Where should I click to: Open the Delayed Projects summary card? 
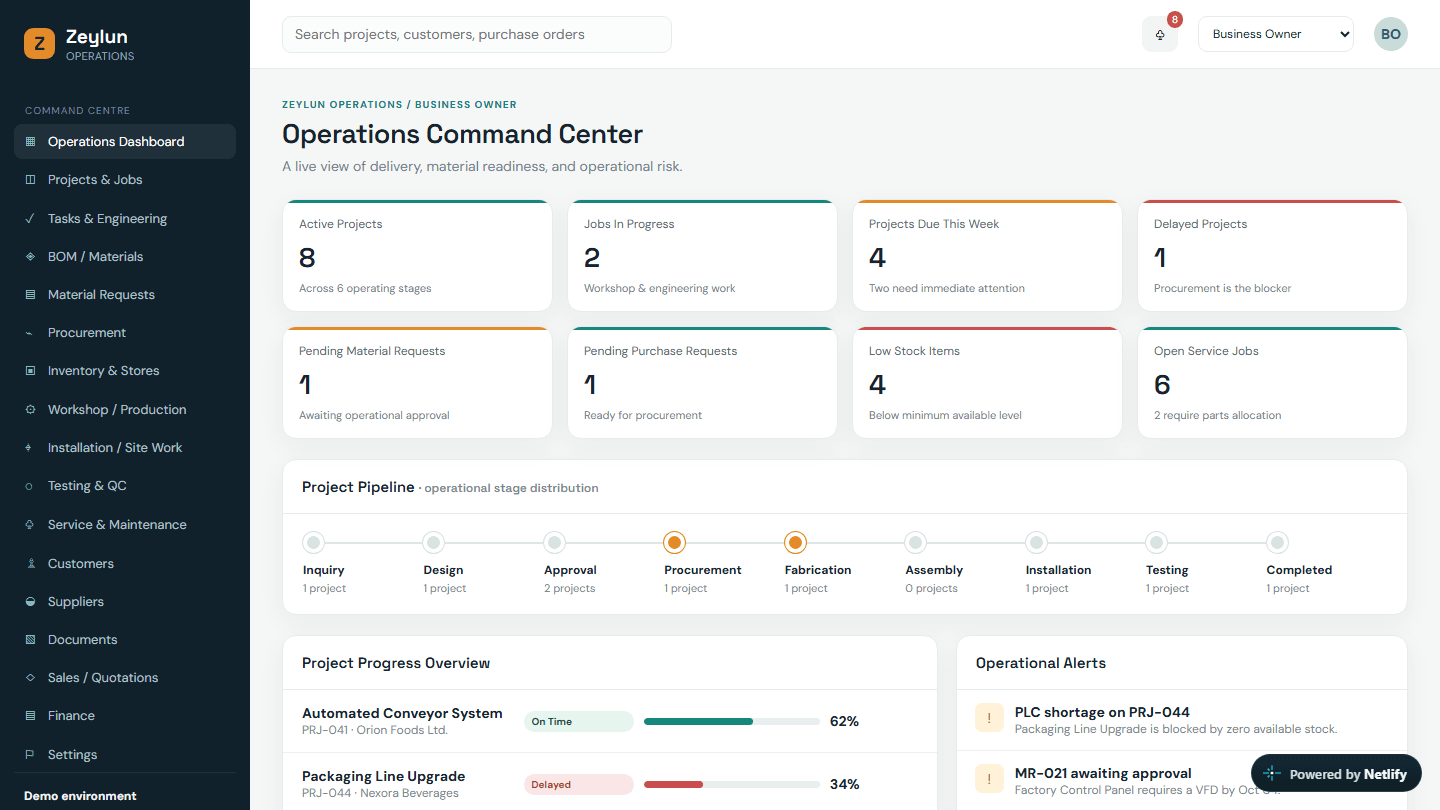pyautogui.click(x=1272, y=256)
